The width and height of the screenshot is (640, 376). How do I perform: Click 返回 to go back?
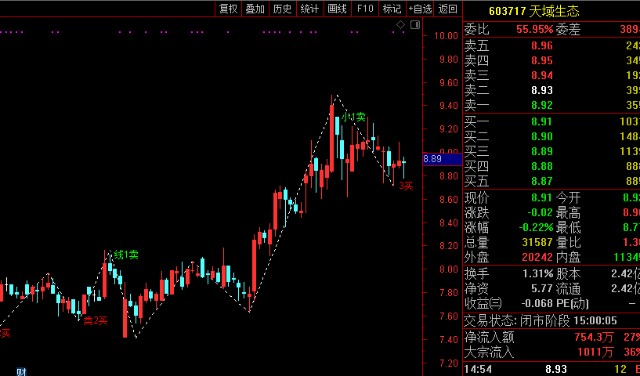coord(448,9)
